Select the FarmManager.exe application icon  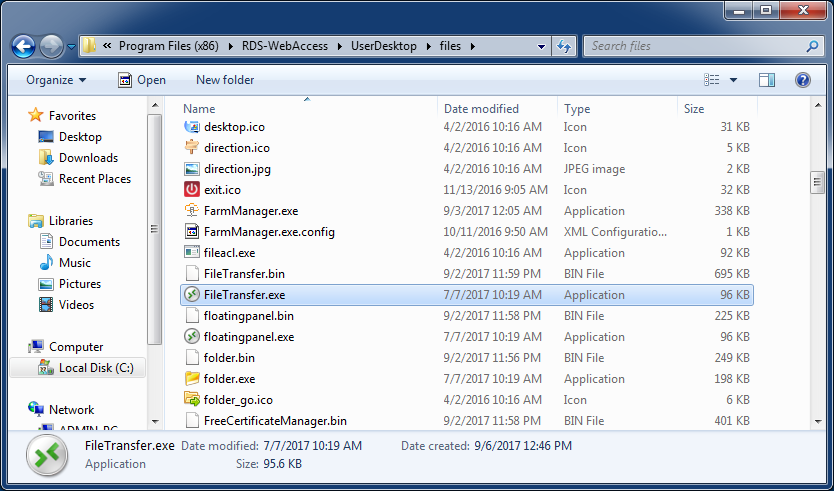click(x=191, y=211)
